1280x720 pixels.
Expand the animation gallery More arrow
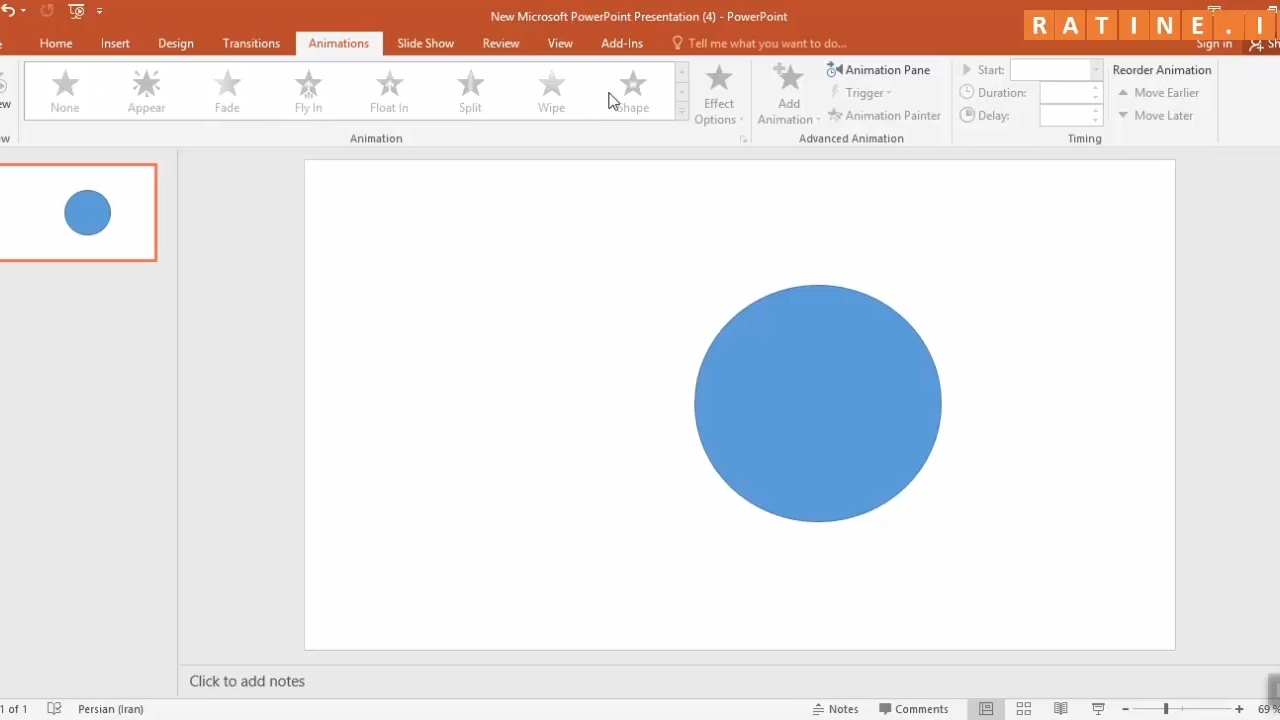(682, 113)
